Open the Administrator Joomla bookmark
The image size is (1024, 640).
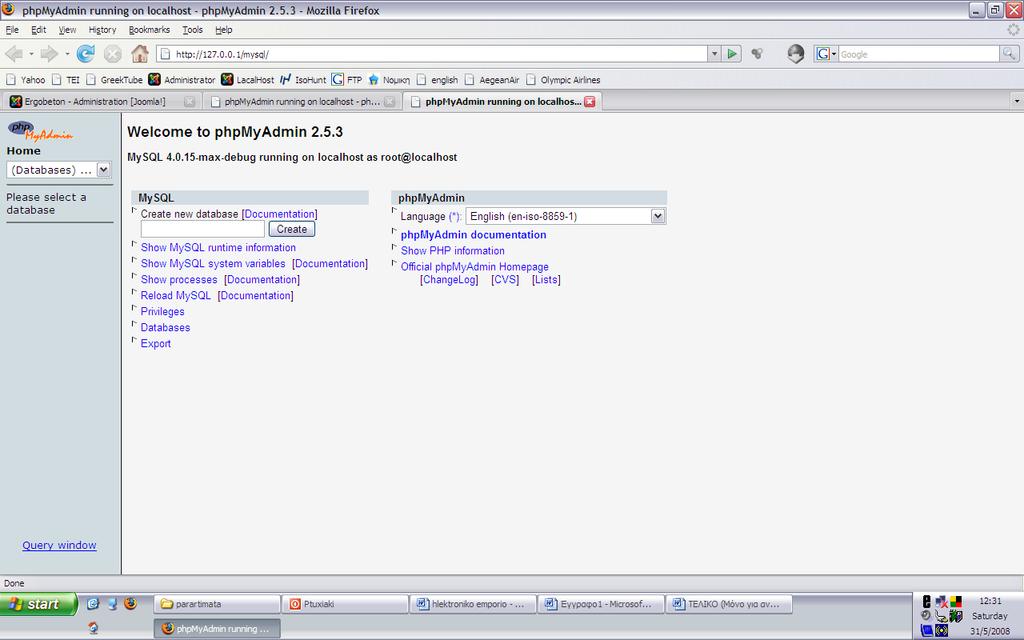coord(182,80)
